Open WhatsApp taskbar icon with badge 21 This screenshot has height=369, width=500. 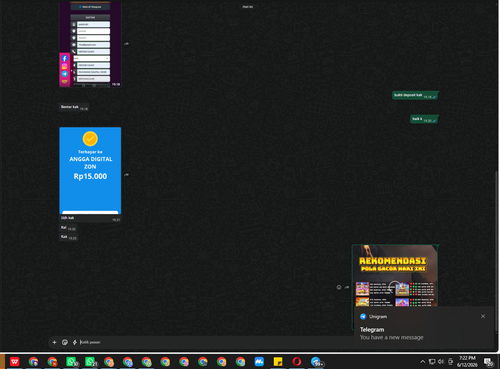(x=90, y=362)
